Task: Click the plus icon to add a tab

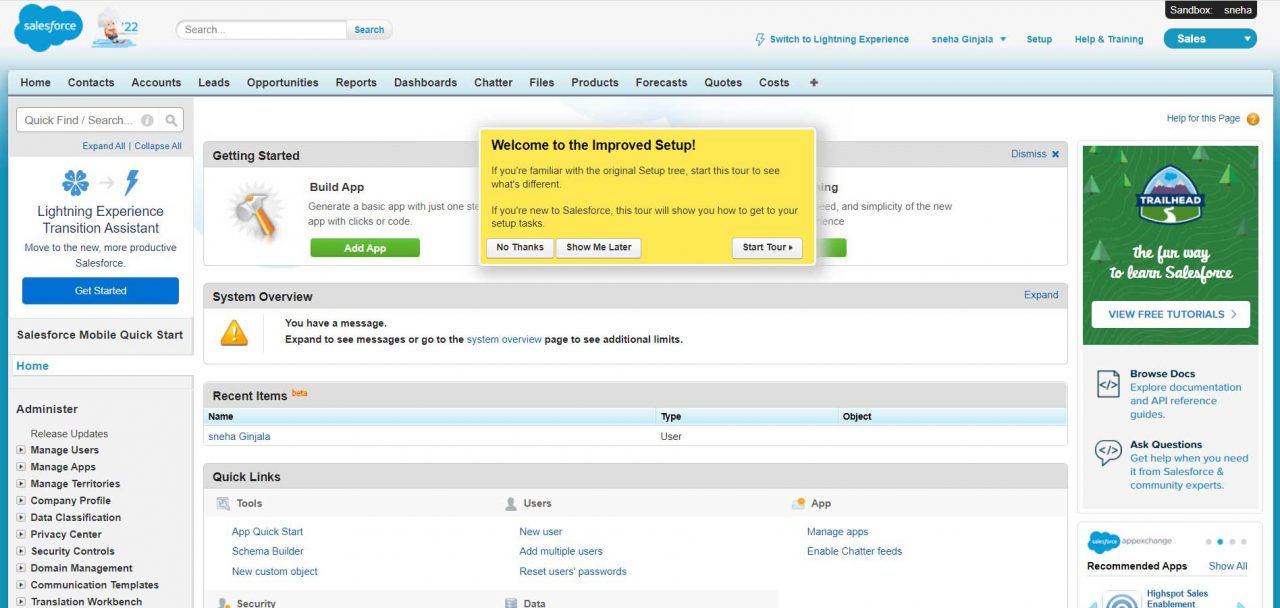Action: (813, 83)
